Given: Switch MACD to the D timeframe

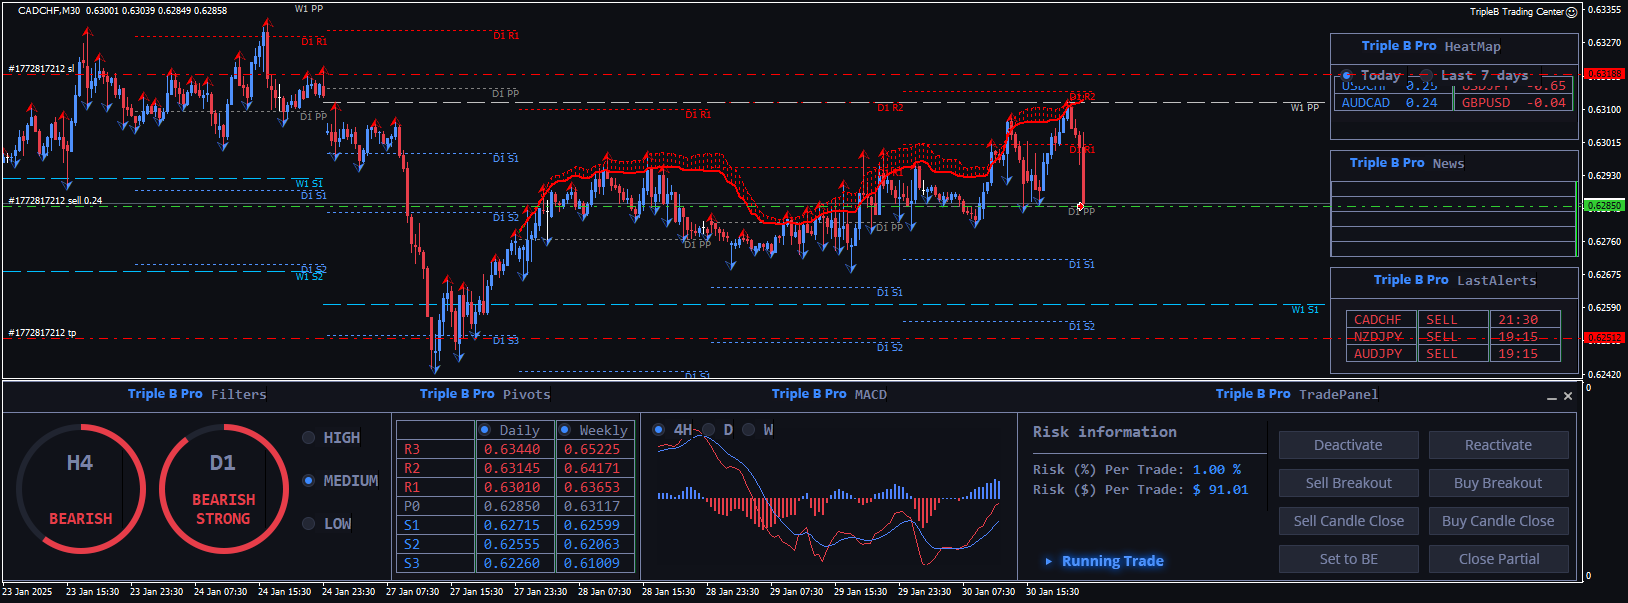Looking at the screenshot, I should [x=709, y=430].
